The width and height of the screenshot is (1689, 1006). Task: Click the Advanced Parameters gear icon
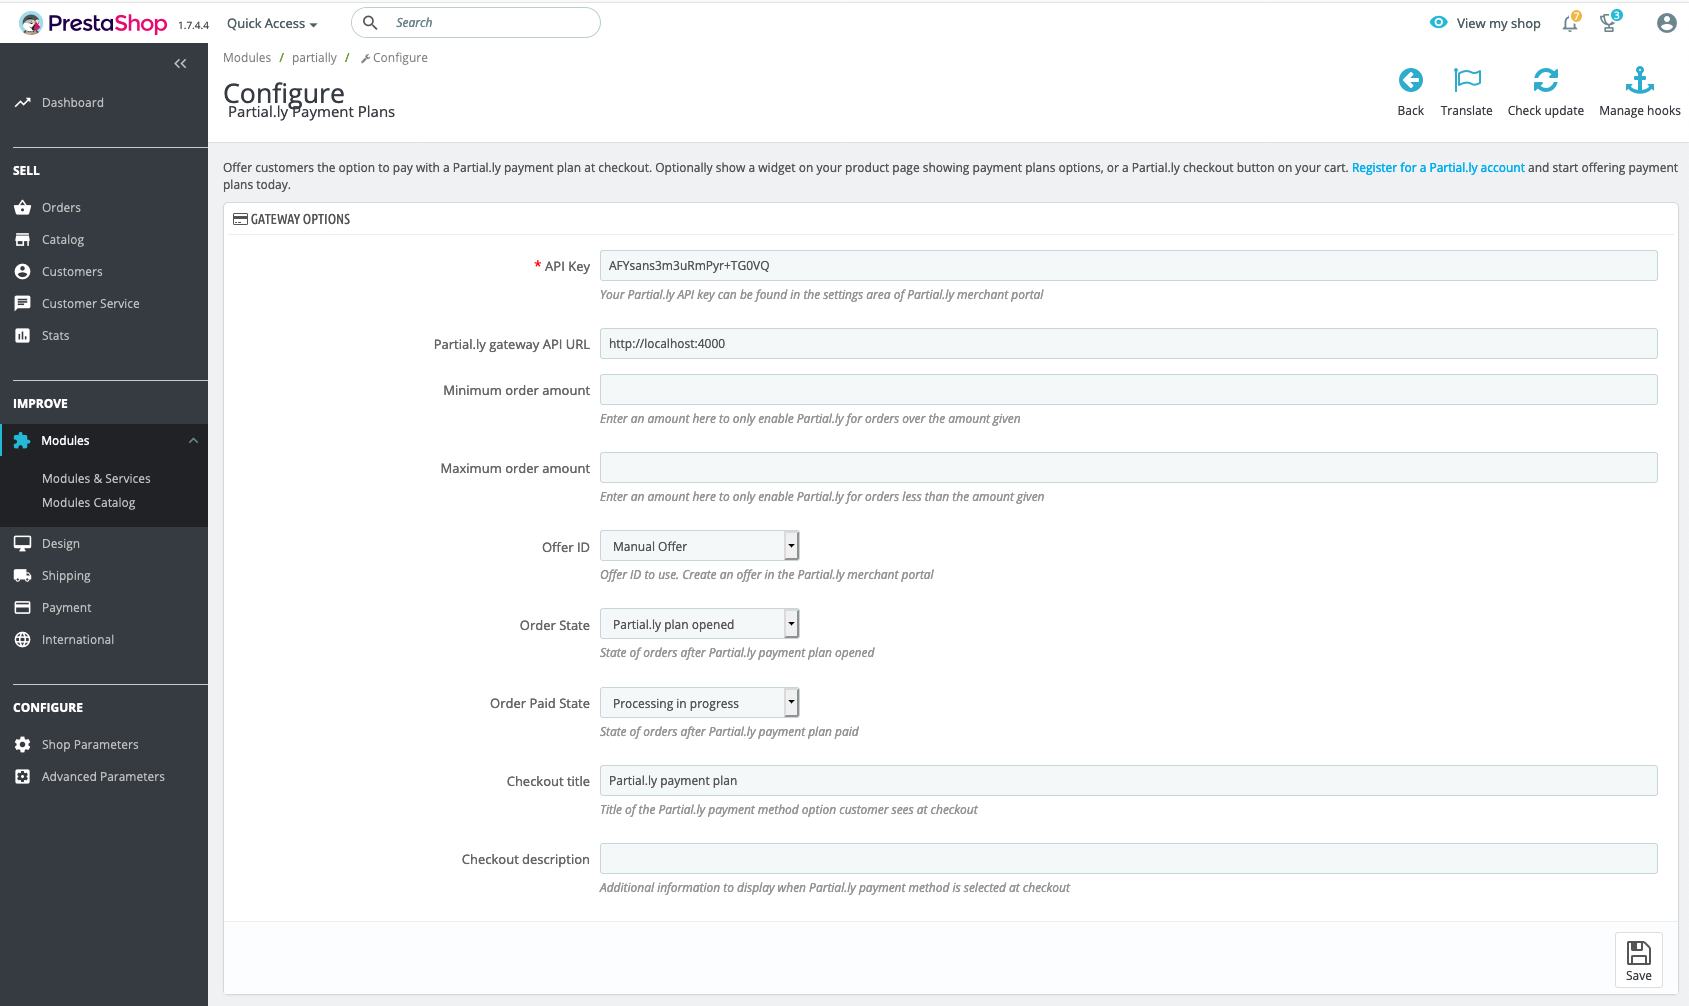click(22, 777)
